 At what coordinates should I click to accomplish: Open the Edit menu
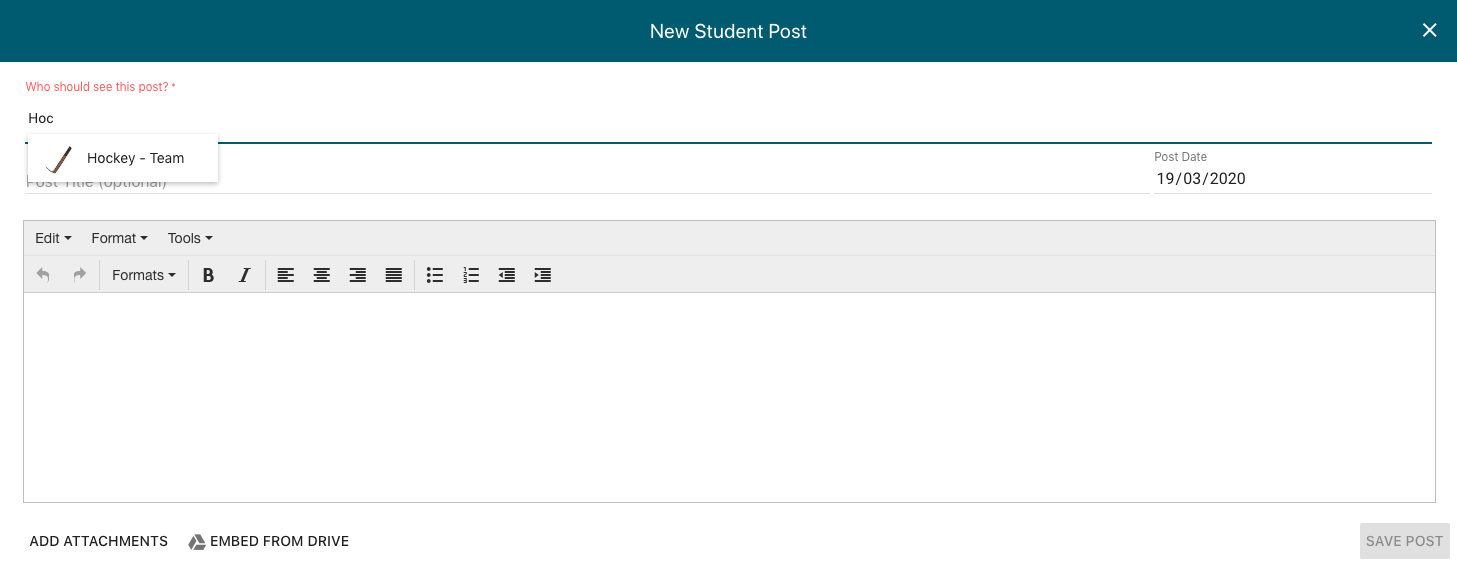53,238
